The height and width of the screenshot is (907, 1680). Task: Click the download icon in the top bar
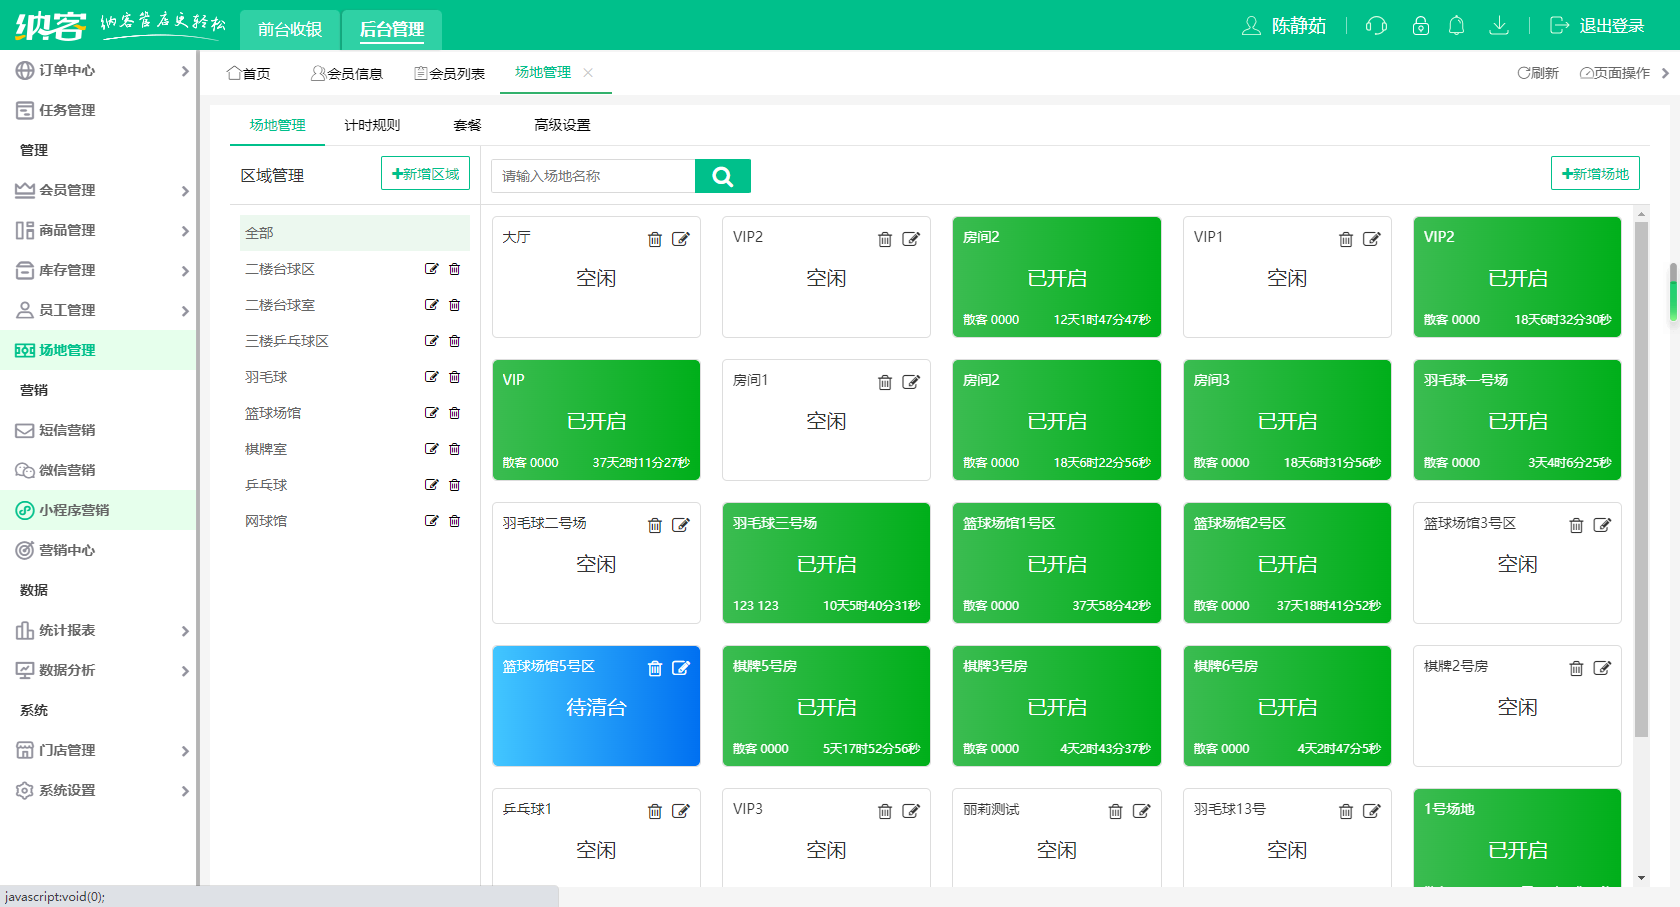pyautogui.click(x=1499, y=26)
